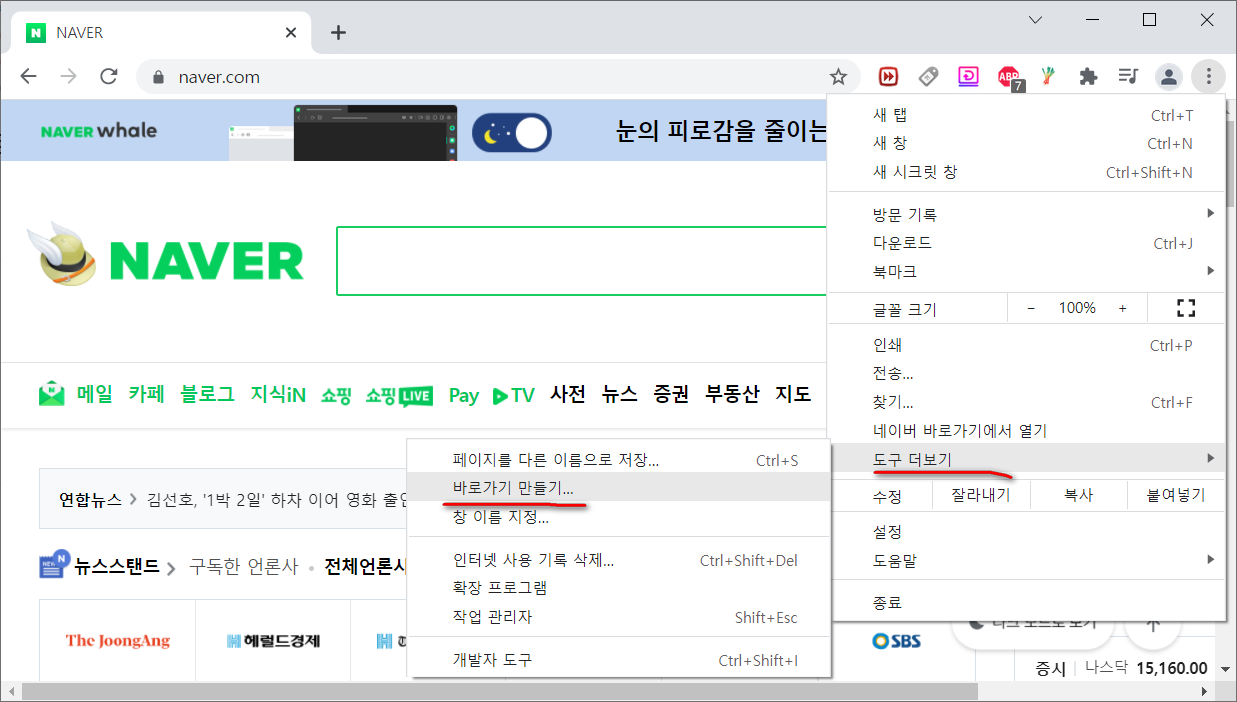The image size is (1237, 702).
Task: Click the tab search down-chevron in the title bar
Action: click(x=1036, y=19)
